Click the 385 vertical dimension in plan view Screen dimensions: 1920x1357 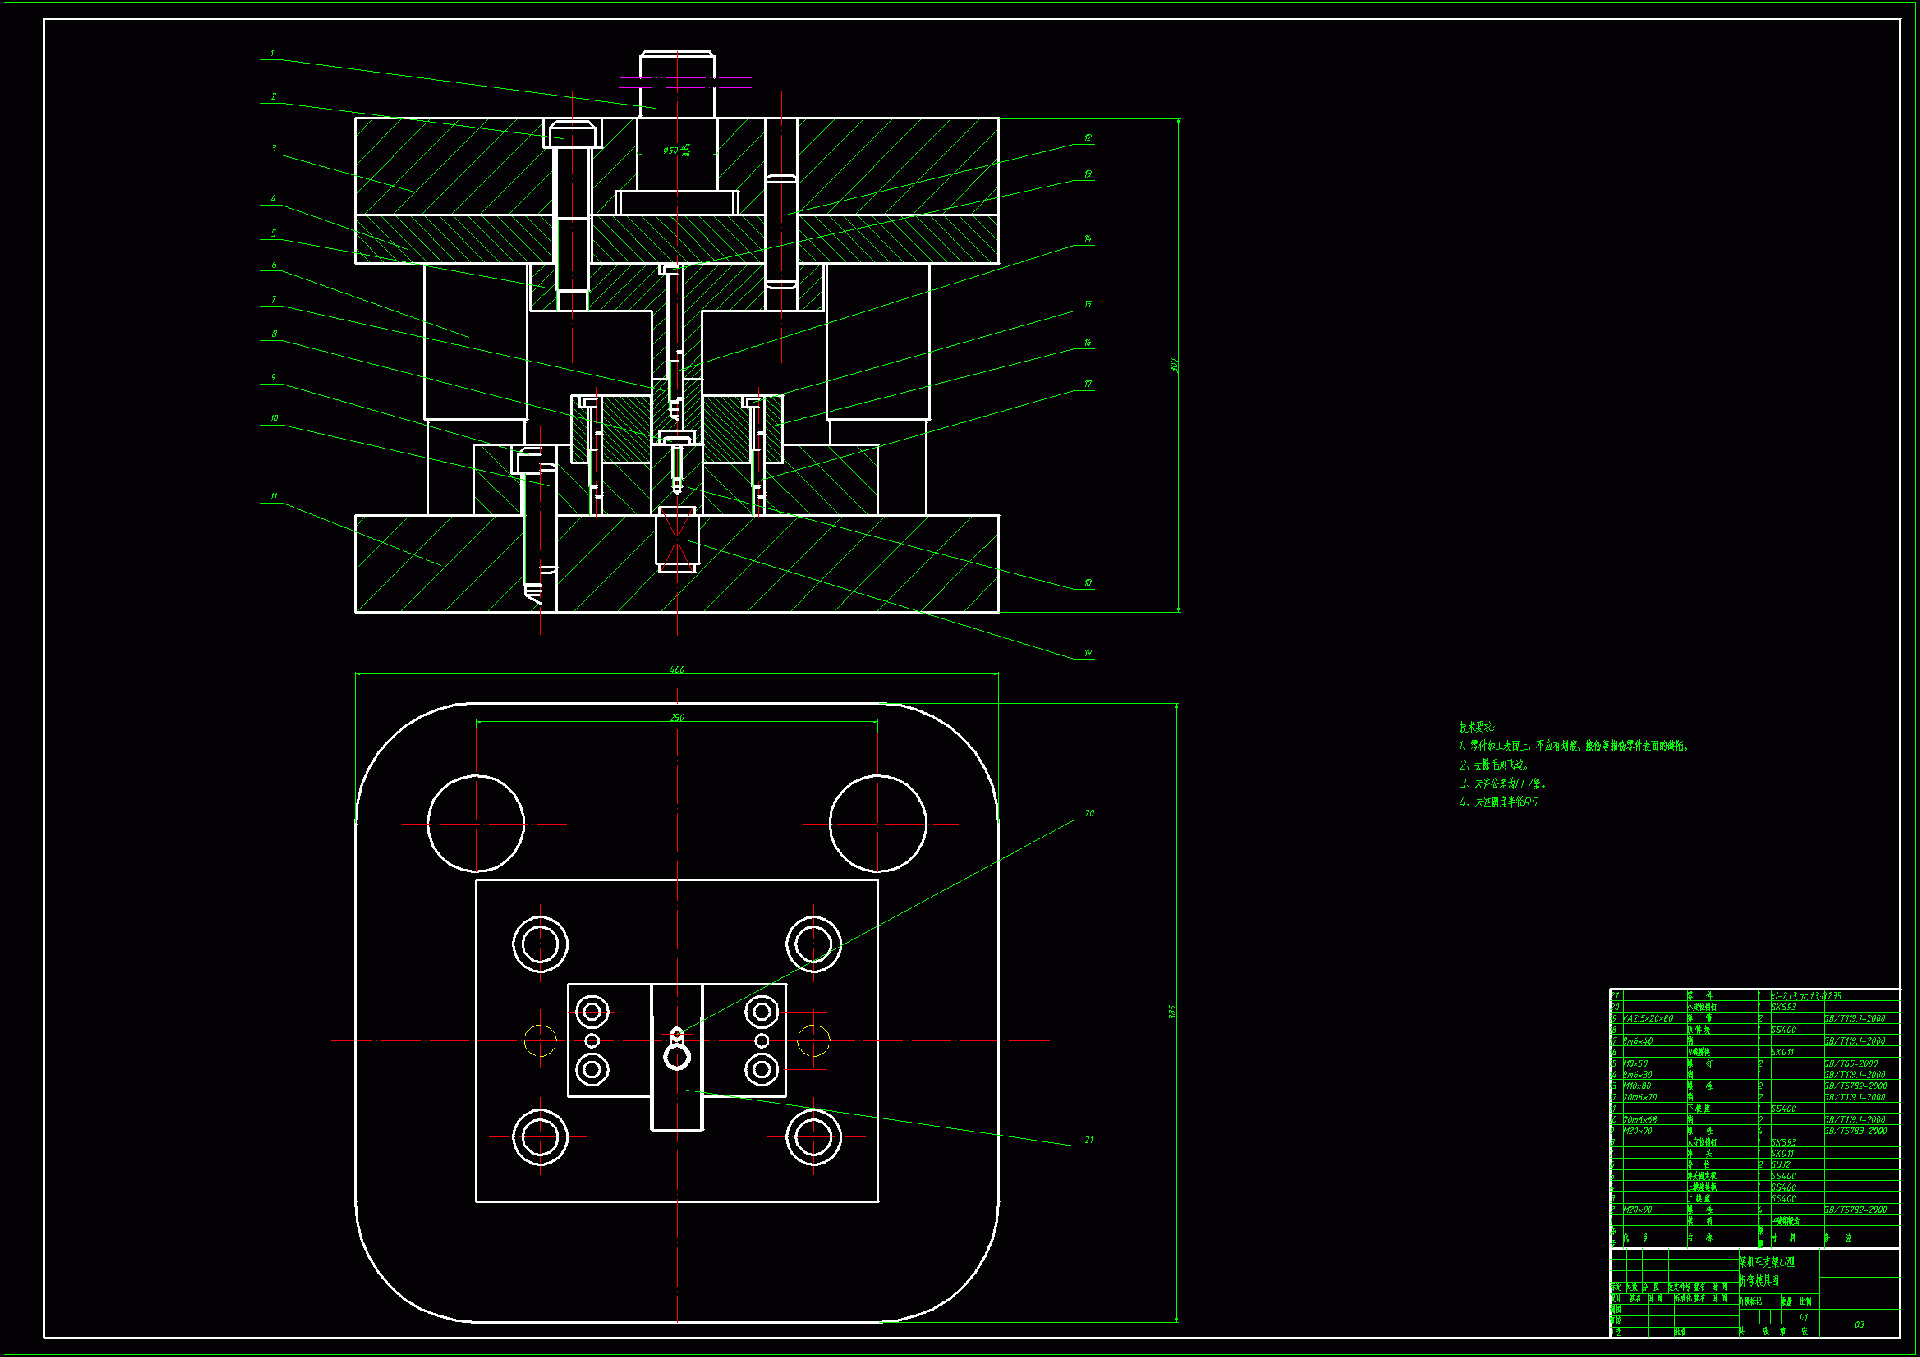click(x=1173, y=1012)
